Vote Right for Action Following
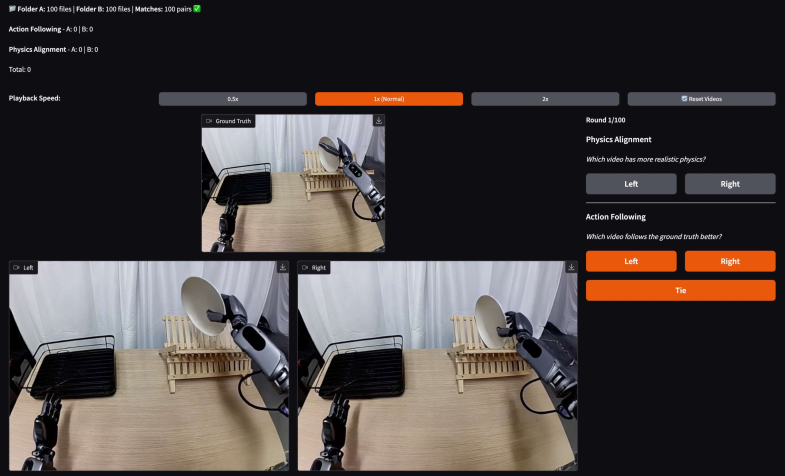This screenshot has width=785, height=476. [730, 261]
